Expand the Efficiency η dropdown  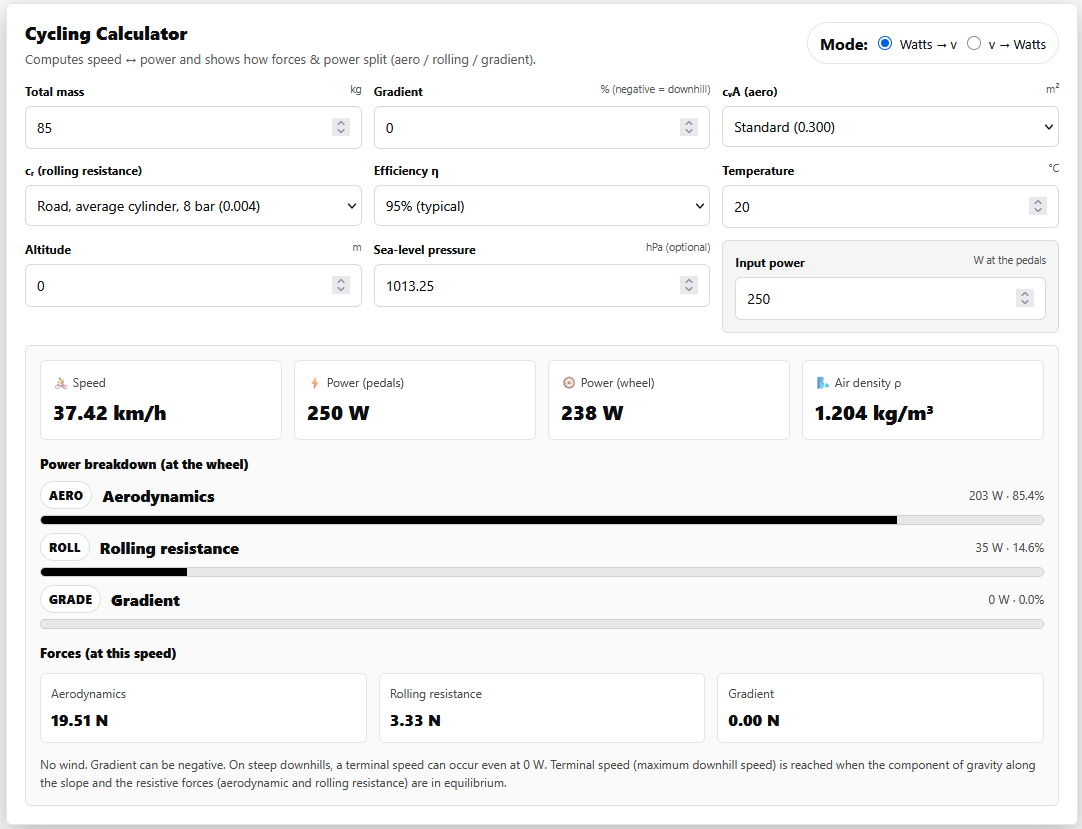(x=541, y=206)
